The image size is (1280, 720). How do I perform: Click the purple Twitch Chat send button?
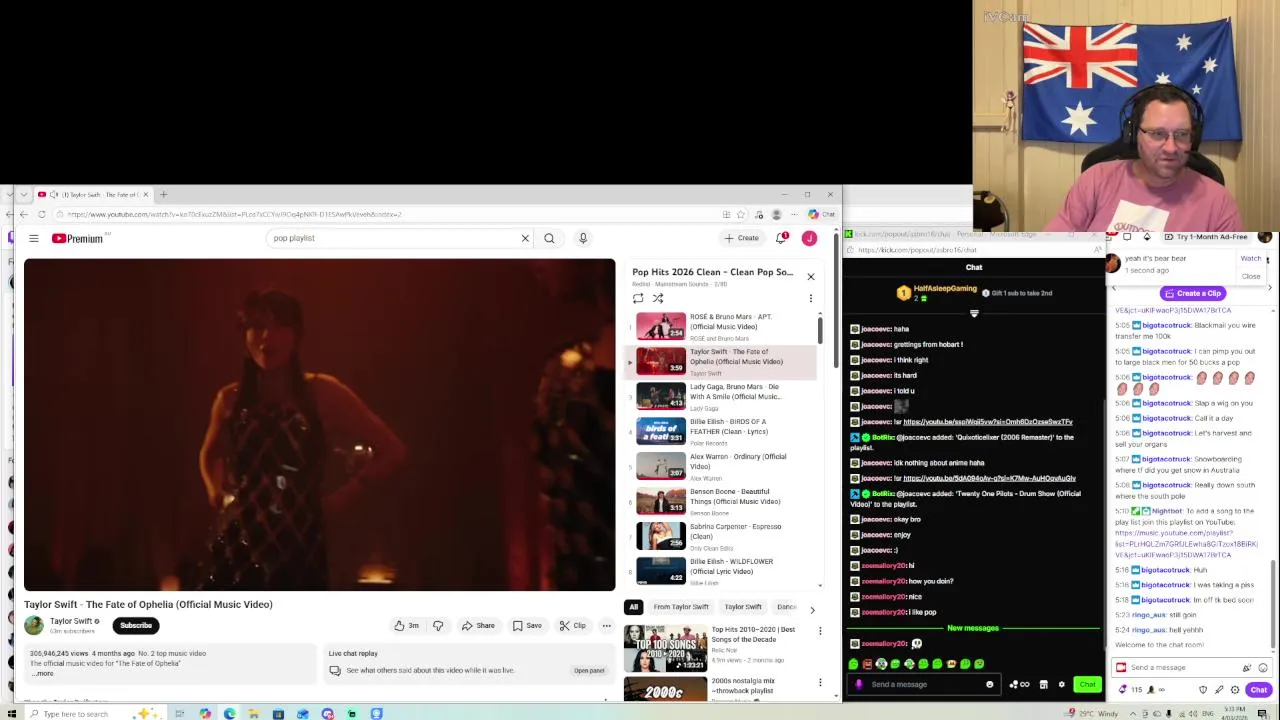pyautogui.click(x=1258, y=690)
